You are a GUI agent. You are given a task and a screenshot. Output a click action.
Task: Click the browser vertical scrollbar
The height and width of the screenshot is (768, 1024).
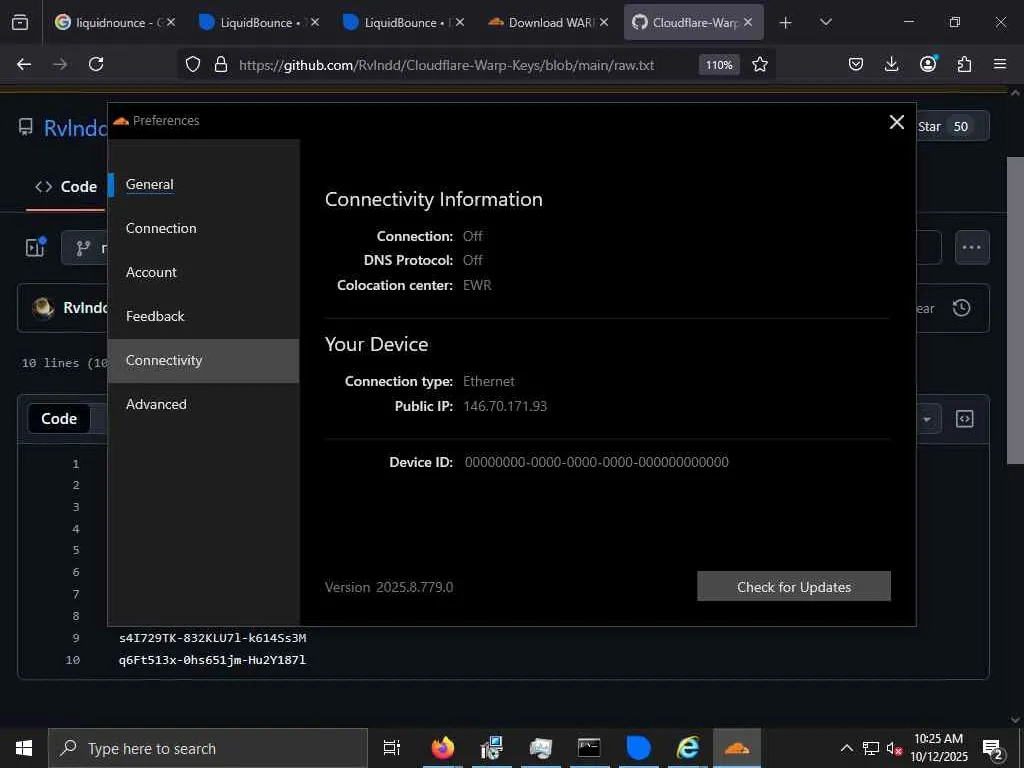click(x=1015, y=310)
